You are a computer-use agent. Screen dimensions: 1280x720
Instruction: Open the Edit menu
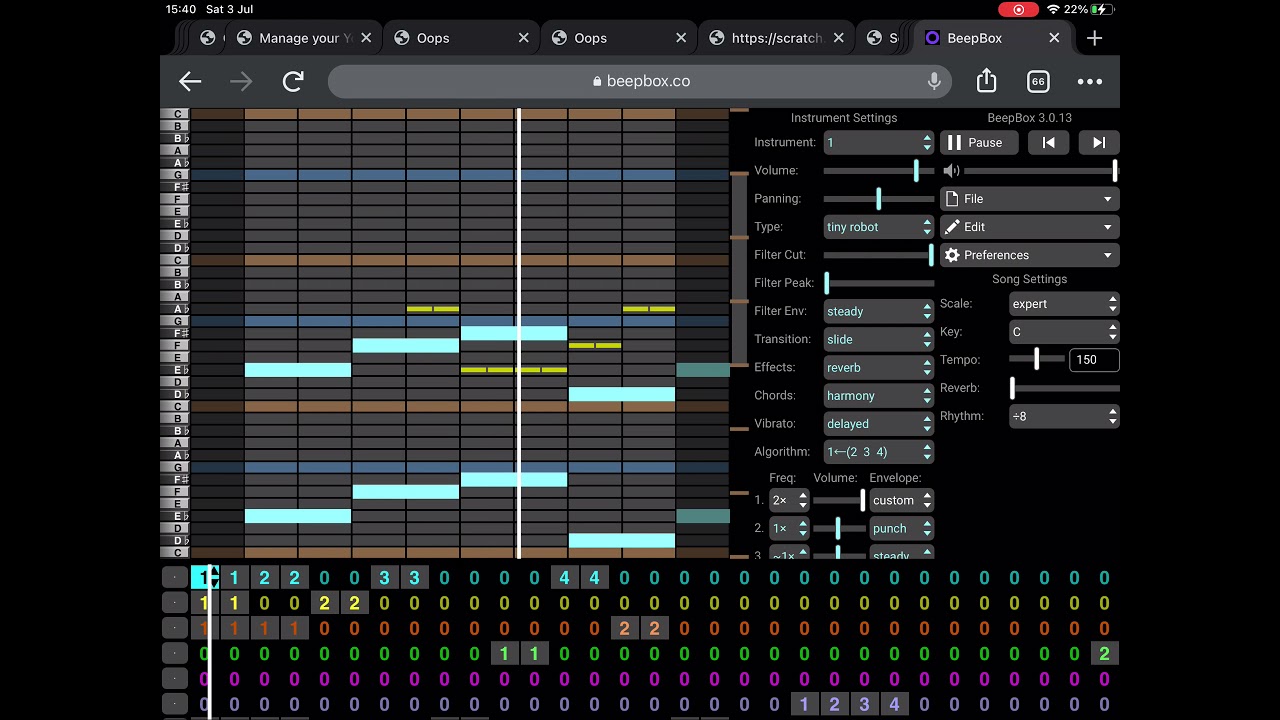[x=1030, y=227]
